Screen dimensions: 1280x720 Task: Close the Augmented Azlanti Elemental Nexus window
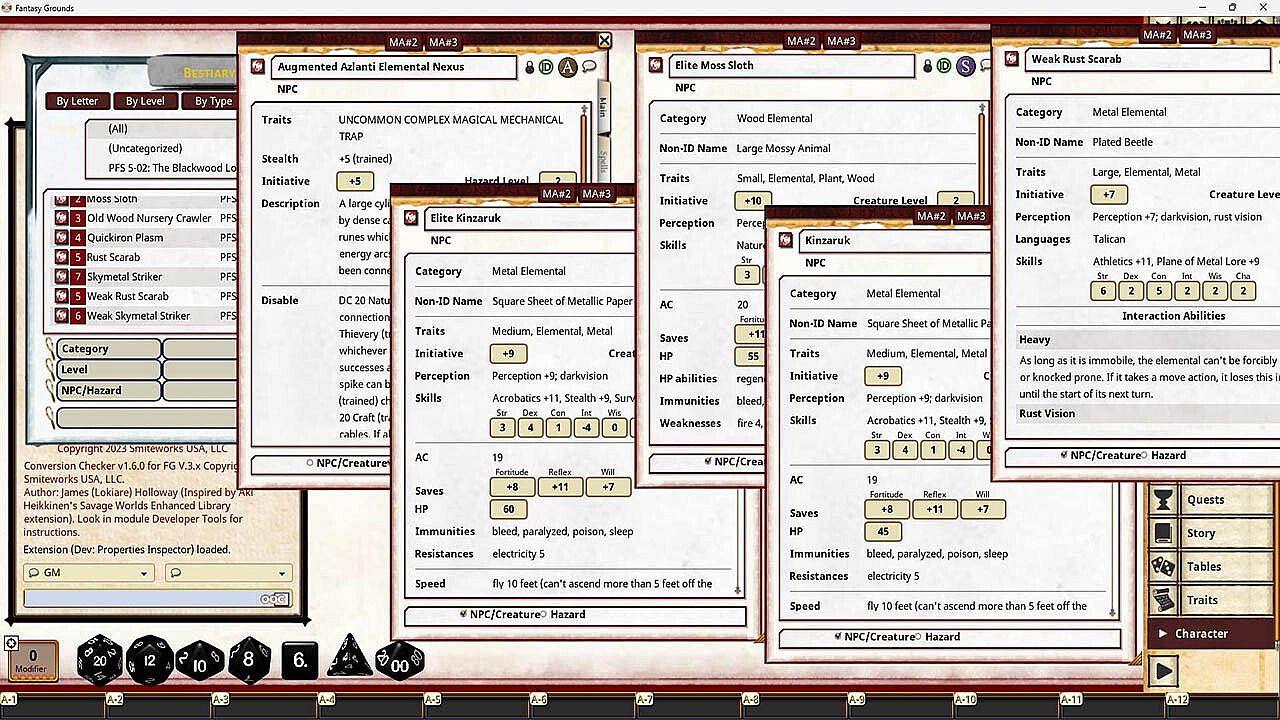(604, 41)
